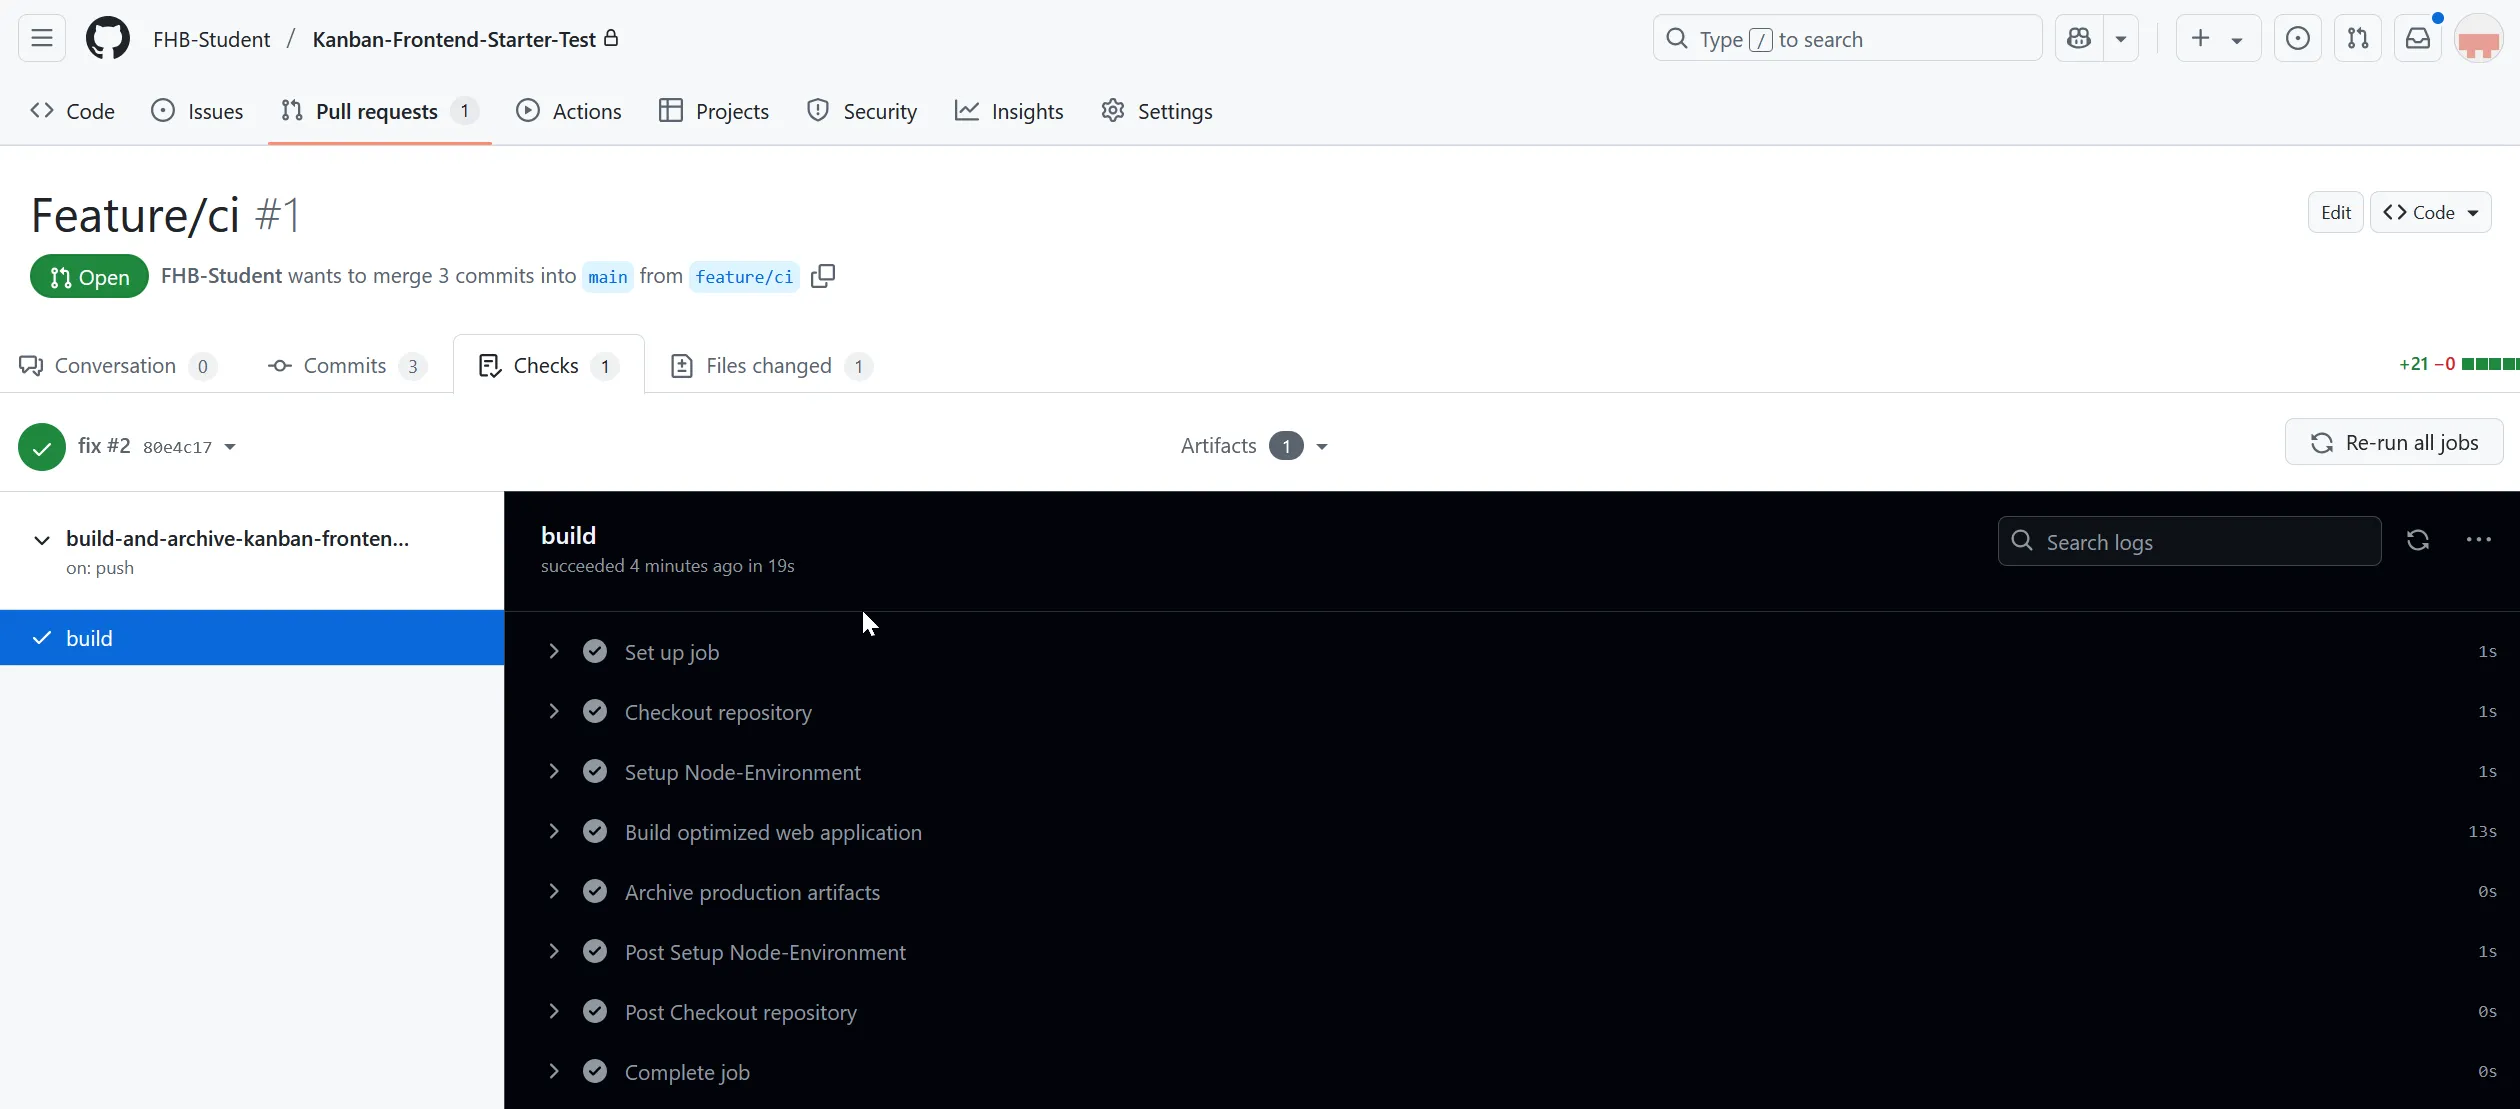Open notifications via the inbox icon
Image resolution: width=2520 pixels, height=1109 pixels.
pos(2419,38)
